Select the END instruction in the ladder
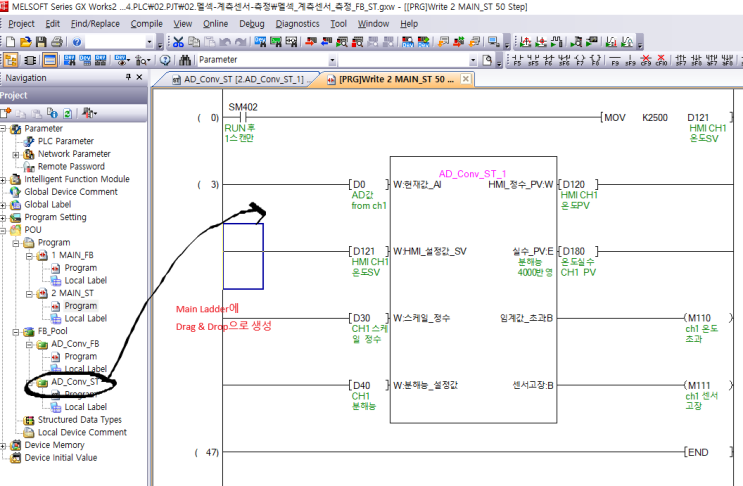Viewport: 743px width, 486px height. coord(708,452)
